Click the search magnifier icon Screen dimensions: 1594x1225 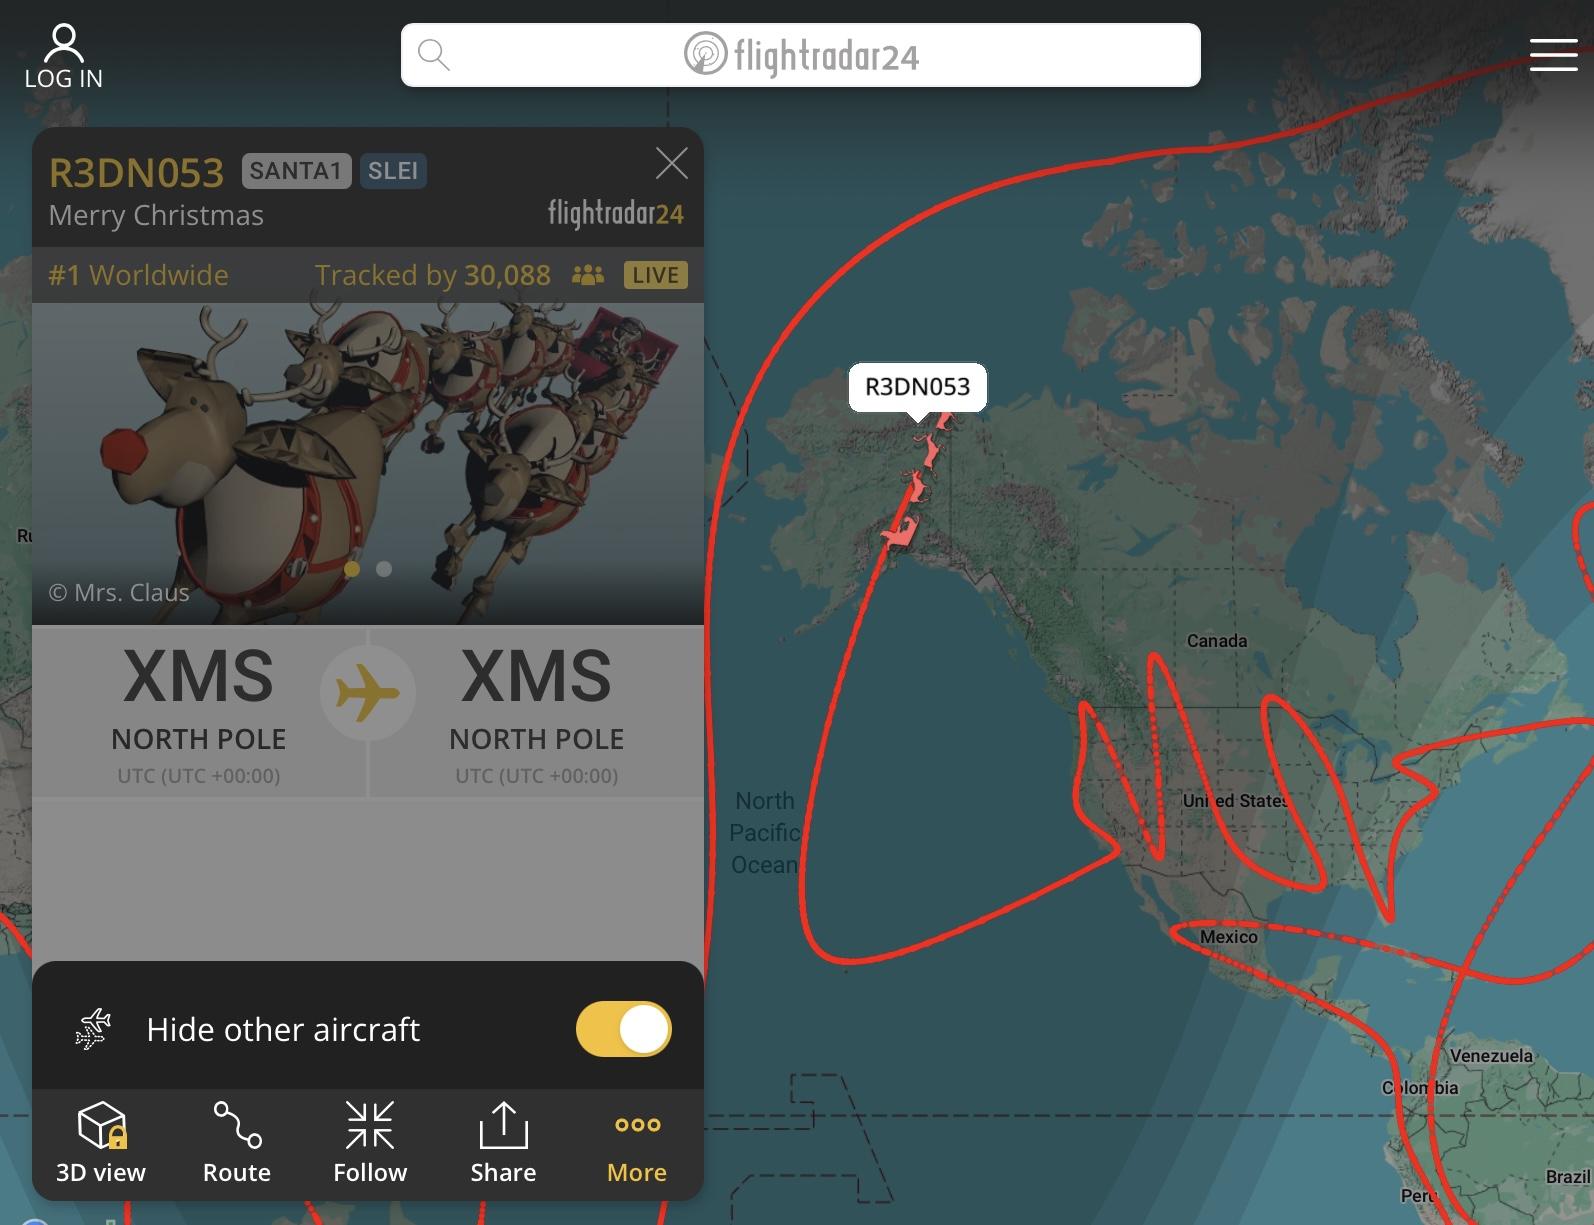(x=433, y=55)
